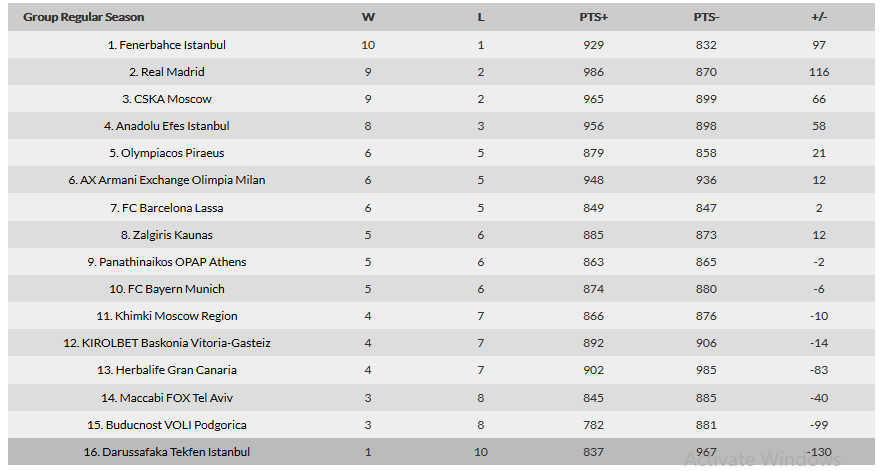The width and height of the screenshot is (883, 471).
Task: Sort standings by the W column header
Action: 368,17
